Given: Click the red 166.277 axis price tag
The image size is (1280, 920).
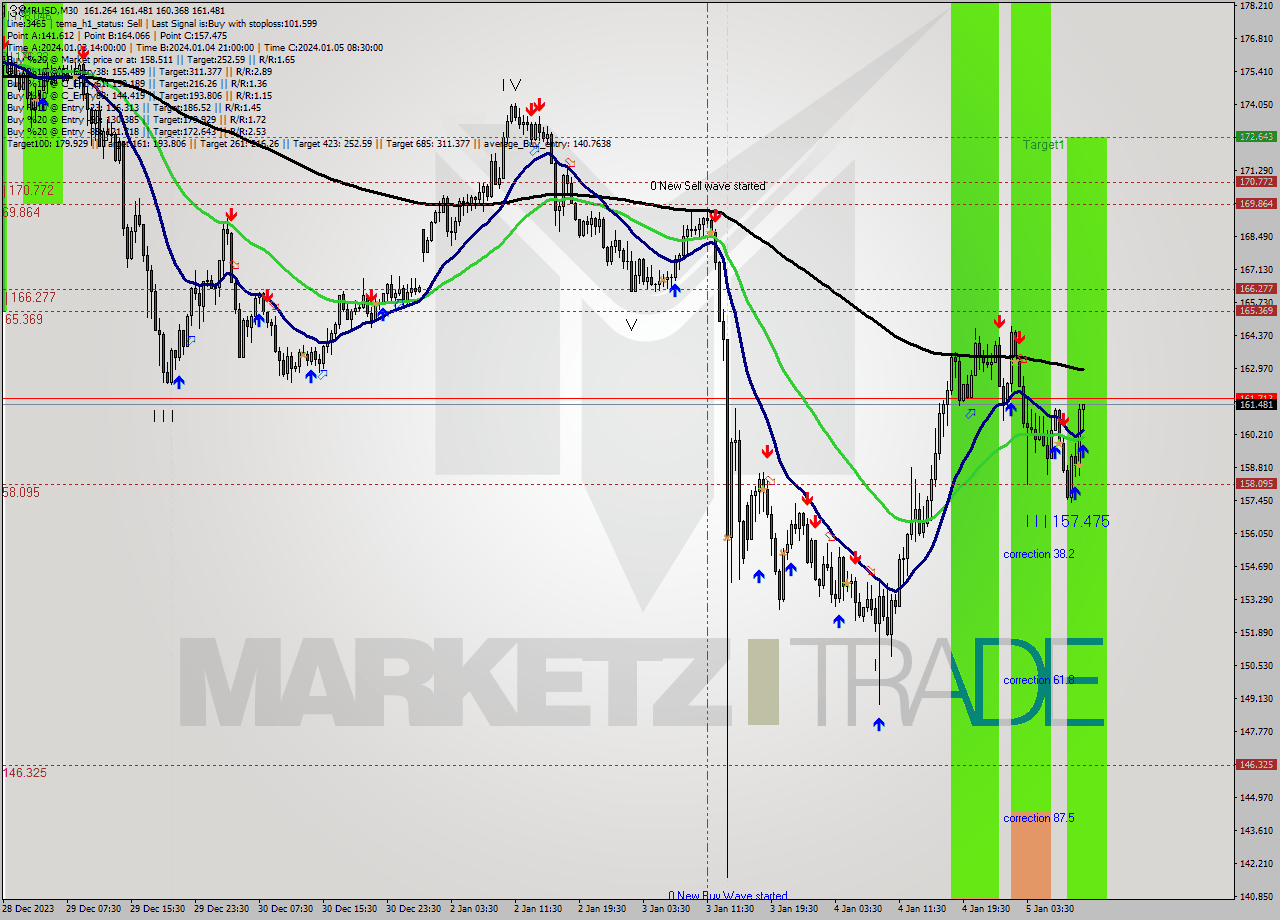Looking at the screenshot, I should click(1256, 289).
